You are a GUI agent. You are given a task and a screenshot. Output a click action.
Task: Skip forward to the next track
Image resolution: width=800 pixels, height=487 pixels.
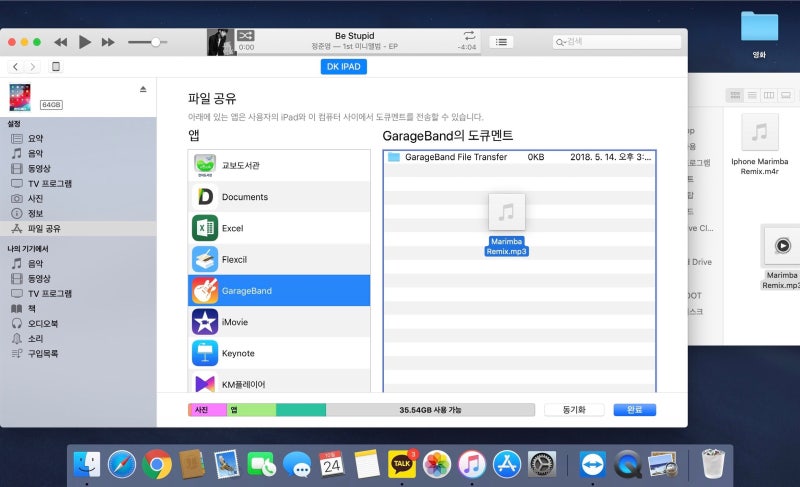coord(108,42)
